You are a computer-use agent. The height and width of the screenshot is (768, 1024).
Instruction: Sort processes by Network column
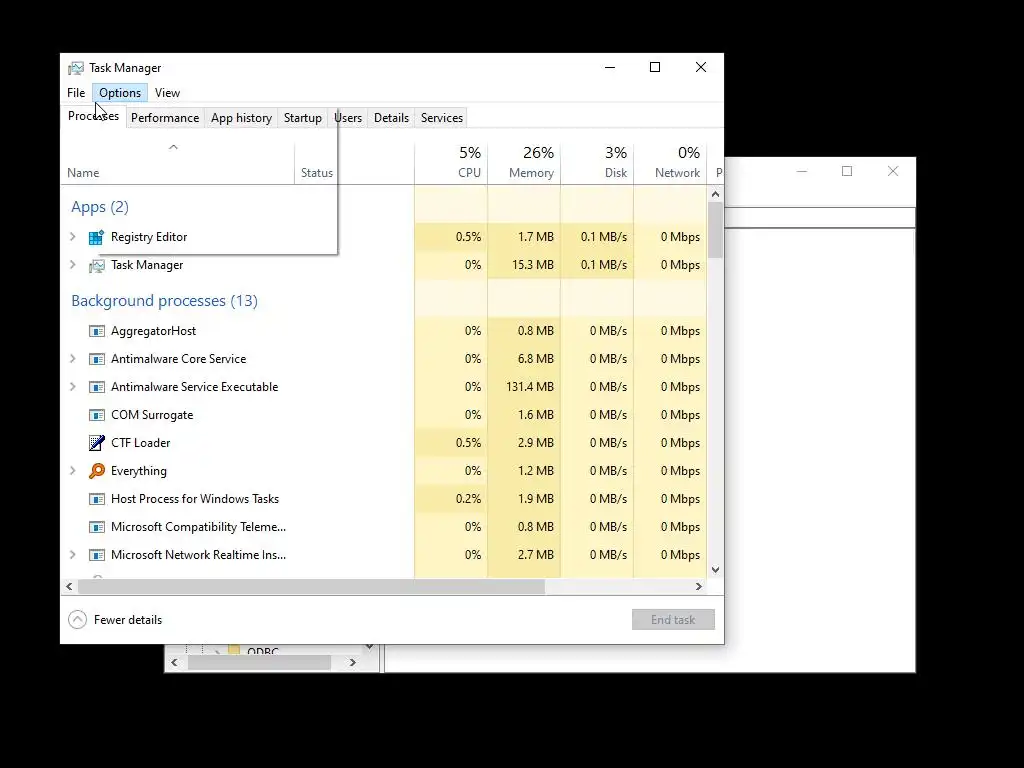click(x=670, y=163)
